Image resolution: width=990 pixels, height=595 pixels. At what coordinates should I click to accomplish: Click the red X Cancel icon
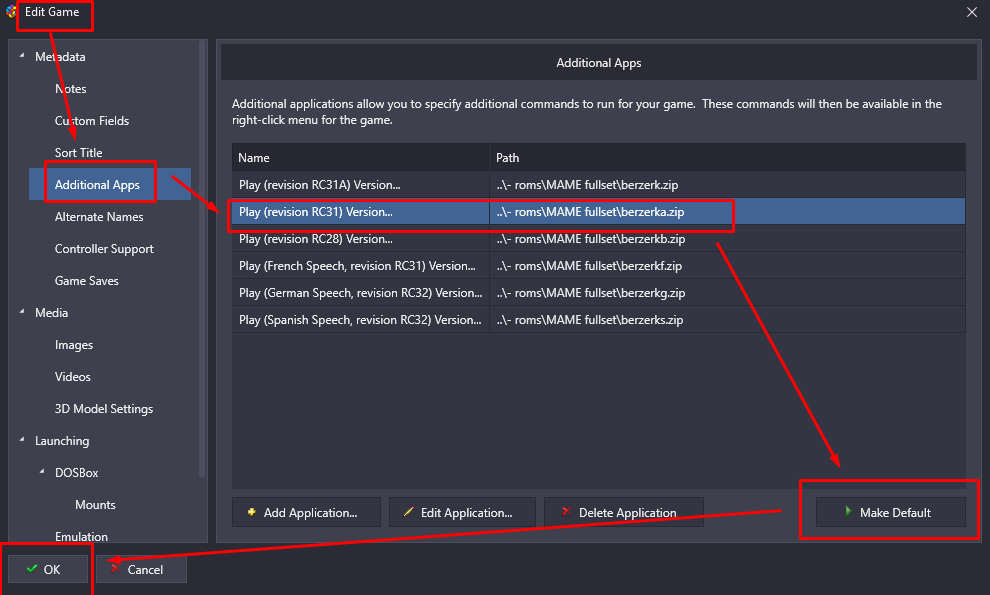(x=115, y=568)
